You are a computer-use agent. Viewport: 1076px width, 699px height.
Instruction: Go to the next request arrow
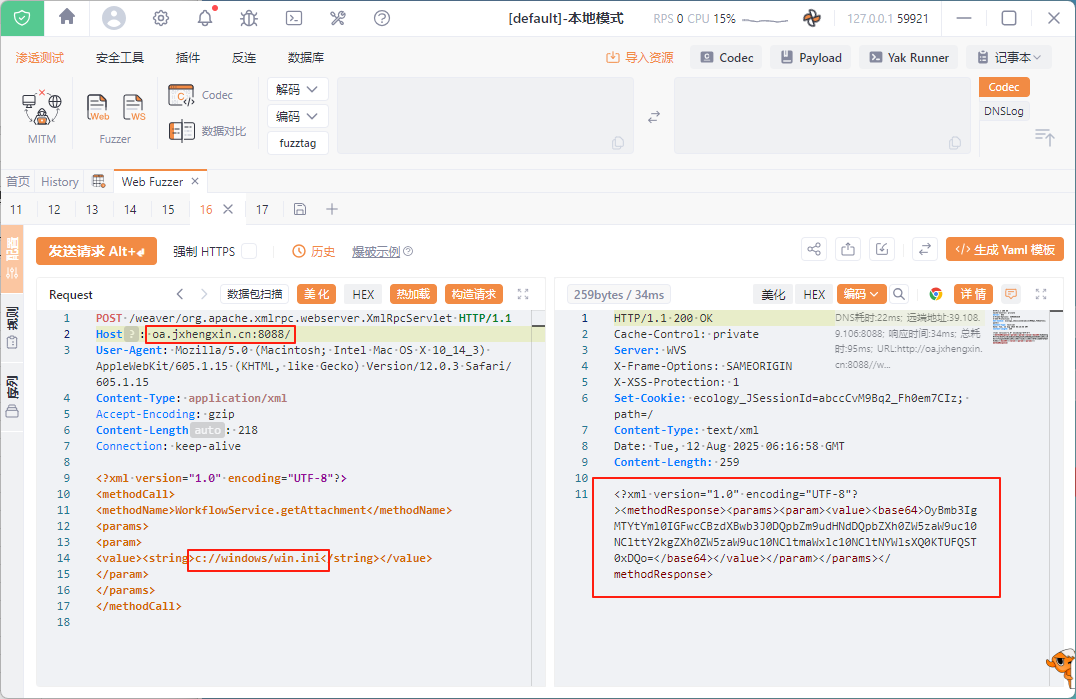[204, 294]
